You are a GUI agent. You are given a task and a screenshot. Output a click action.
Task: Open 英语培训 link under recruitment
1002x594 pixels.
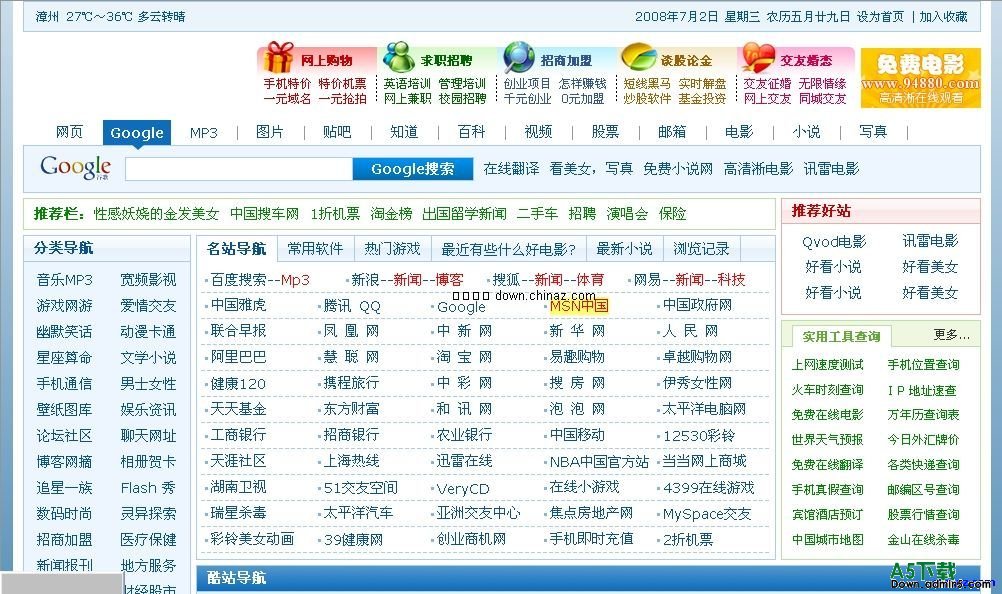click(407, 84)
